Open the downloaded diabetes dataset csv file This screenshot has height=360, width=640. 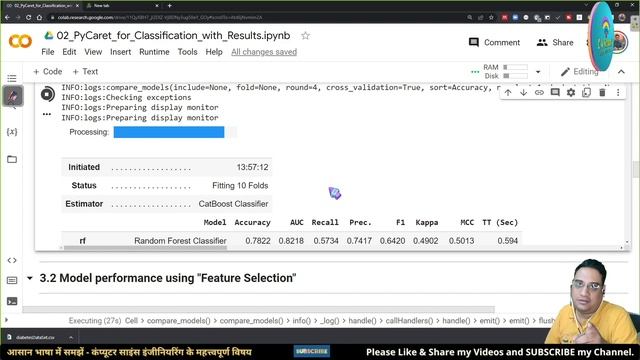(35, 338)
